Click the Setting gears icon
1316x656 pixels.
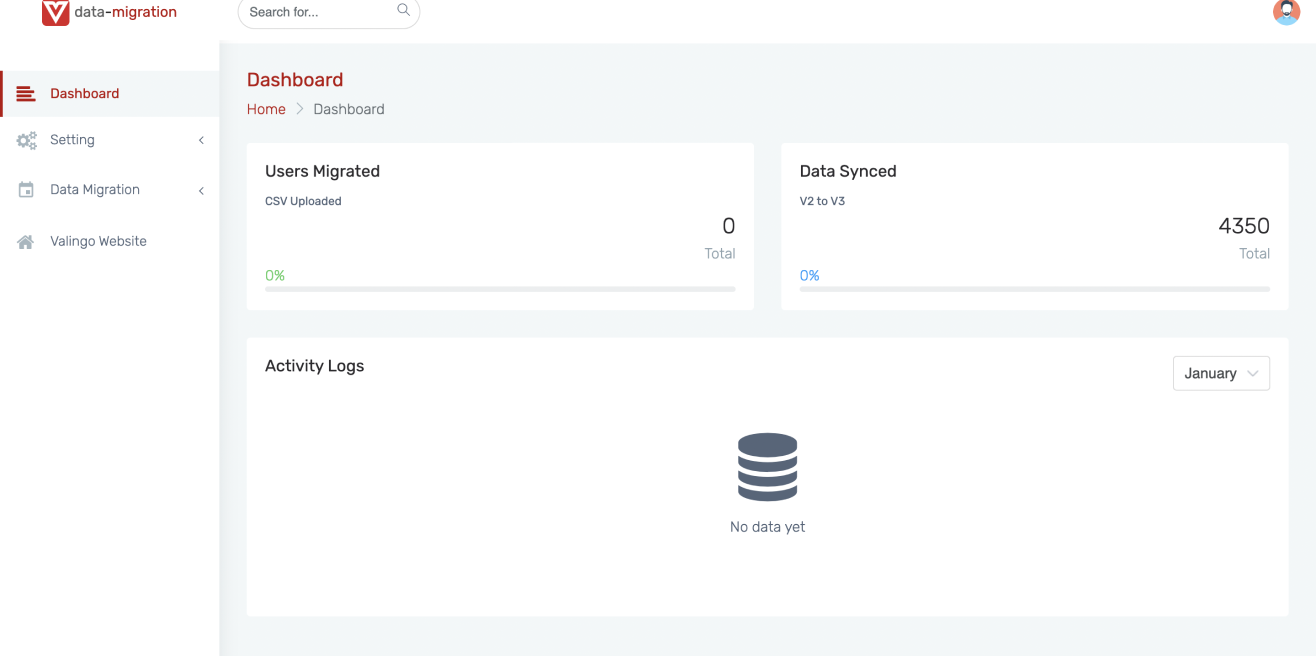tap(26, 141)
